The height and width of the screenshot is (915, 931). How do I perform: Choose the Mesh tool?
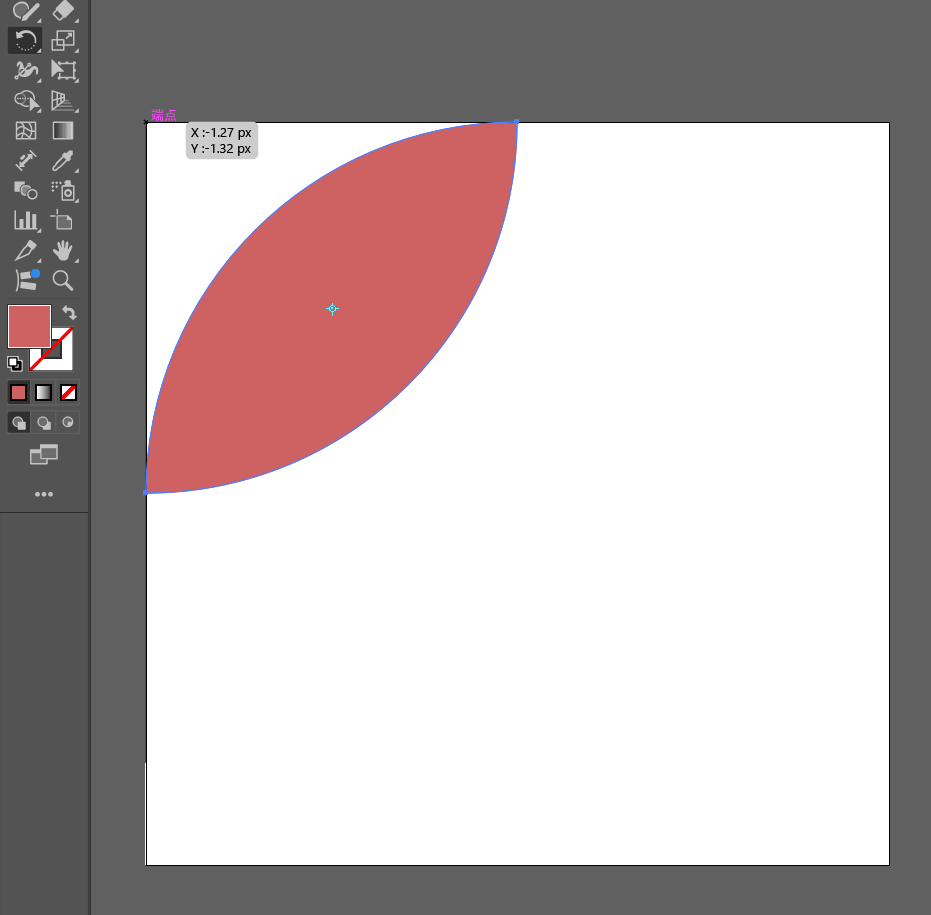tap(25, 131)
